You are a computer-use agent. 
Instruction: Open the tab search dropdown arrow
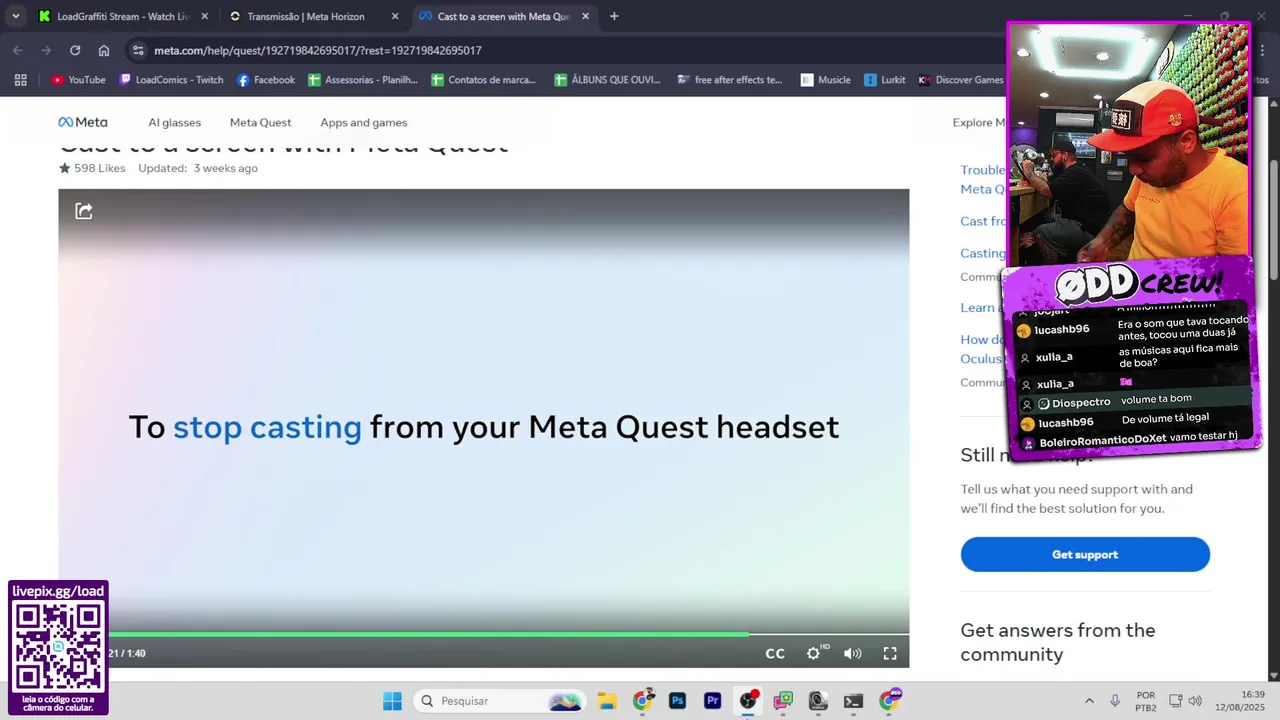15,16
